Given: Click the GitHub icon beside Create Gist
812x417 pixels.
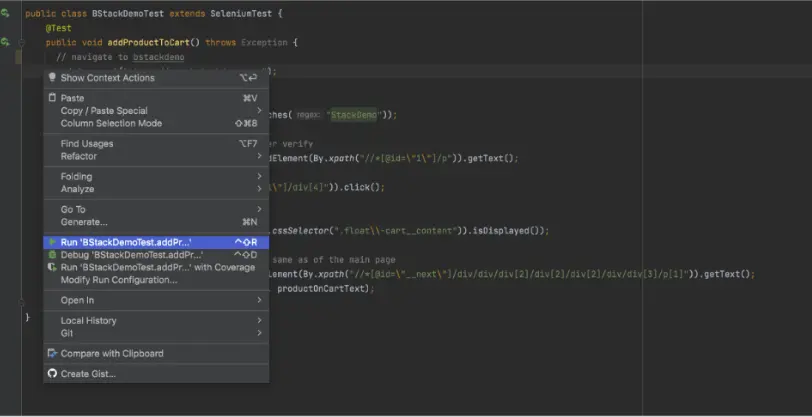Looking at the screenshot, I should 52,374.
